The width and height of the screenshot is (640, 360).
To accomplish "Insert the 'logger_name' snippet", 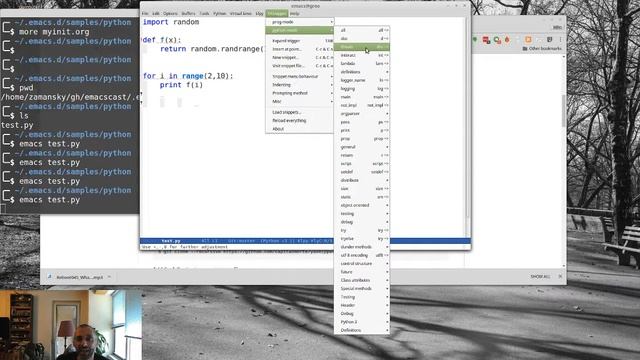I will click(x=362, y=80).
